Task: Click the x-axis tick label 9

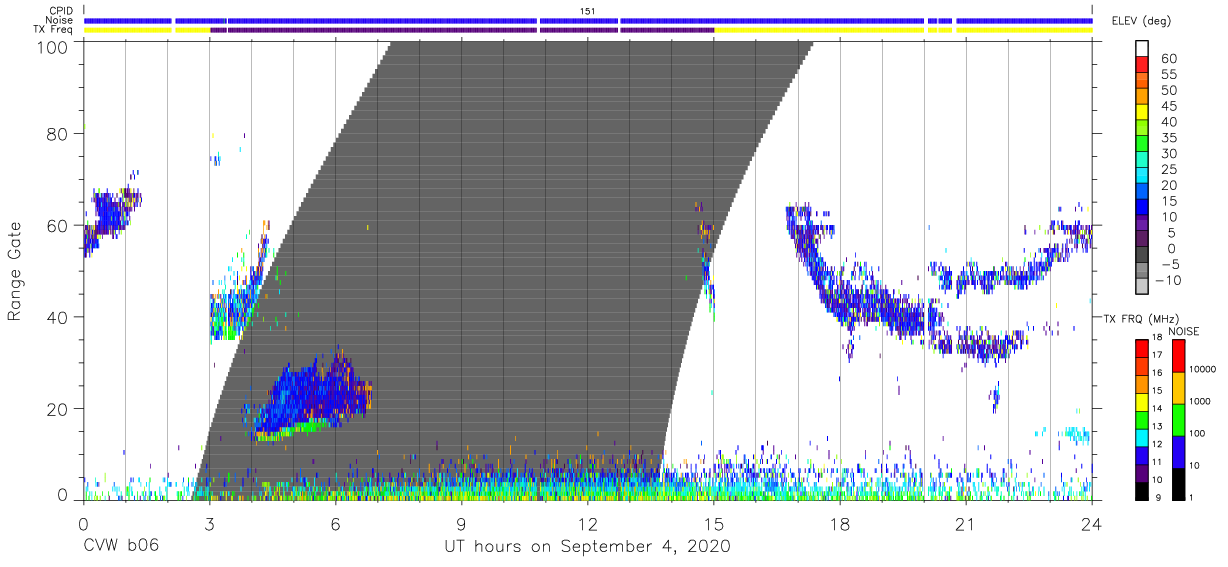Action: click(461, 524)
